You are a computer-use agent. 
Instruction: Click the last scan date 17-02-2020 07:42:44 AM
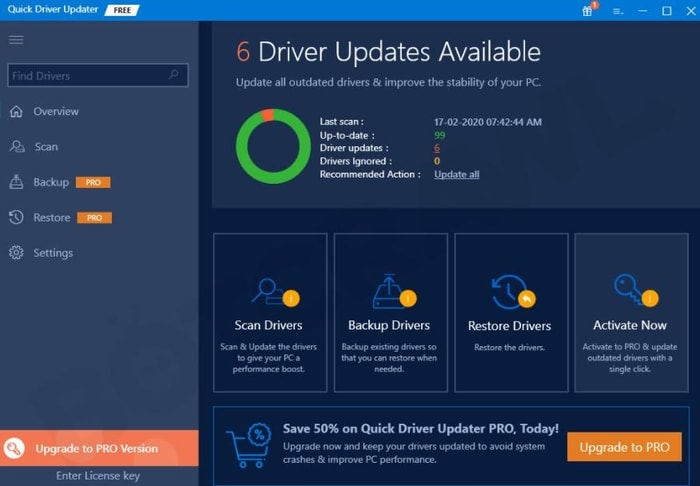488,122
